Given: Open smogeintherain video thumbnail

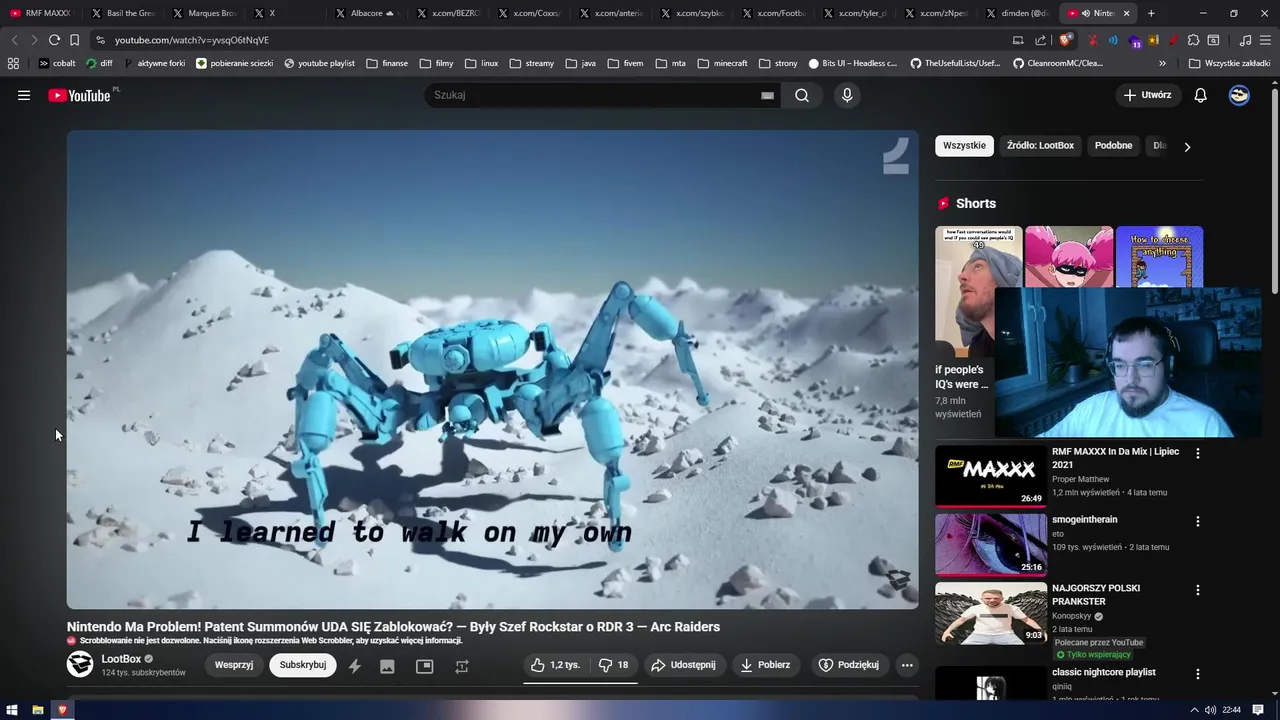Looking at the screenshot, I should tap(991, 545).
